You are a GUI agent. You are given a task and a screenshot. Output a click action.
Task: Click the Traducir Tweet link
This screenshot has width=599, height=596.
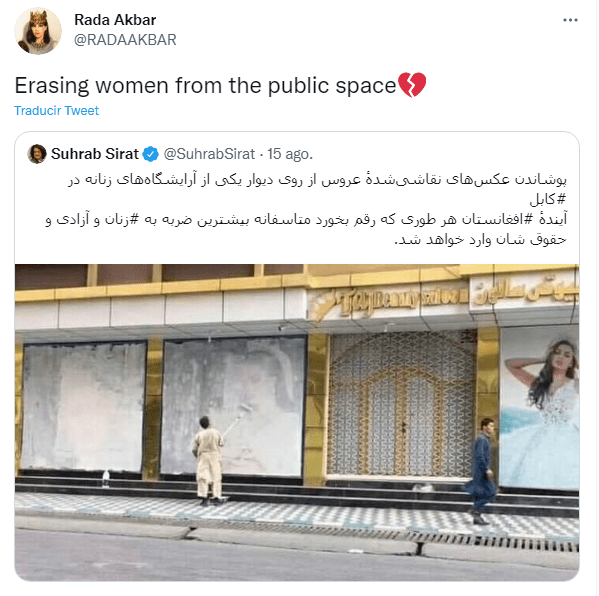tap(57, 110)
